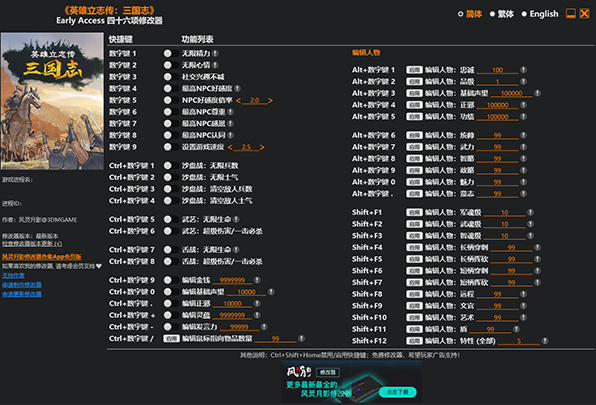Decrease 设置游戏速度 with left arrow
This screenshot has height=405, width=596.
coord(230,147)
